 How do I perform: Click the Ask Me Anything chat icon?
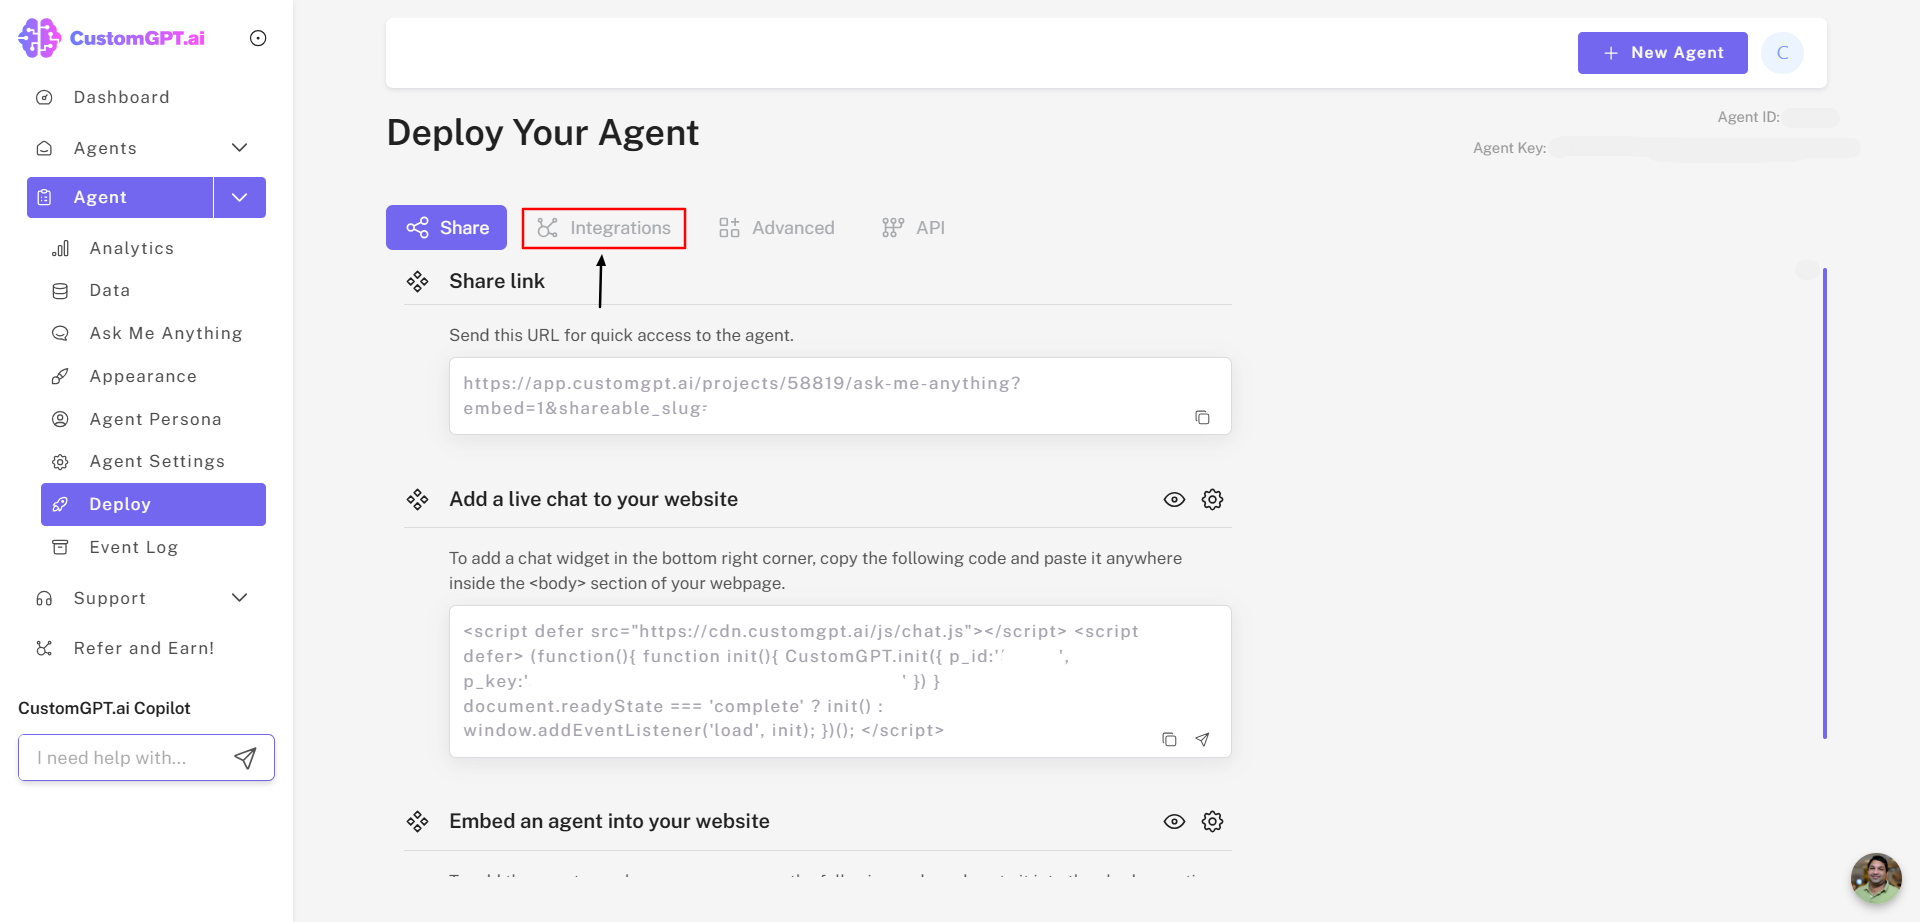coord(60,333)
